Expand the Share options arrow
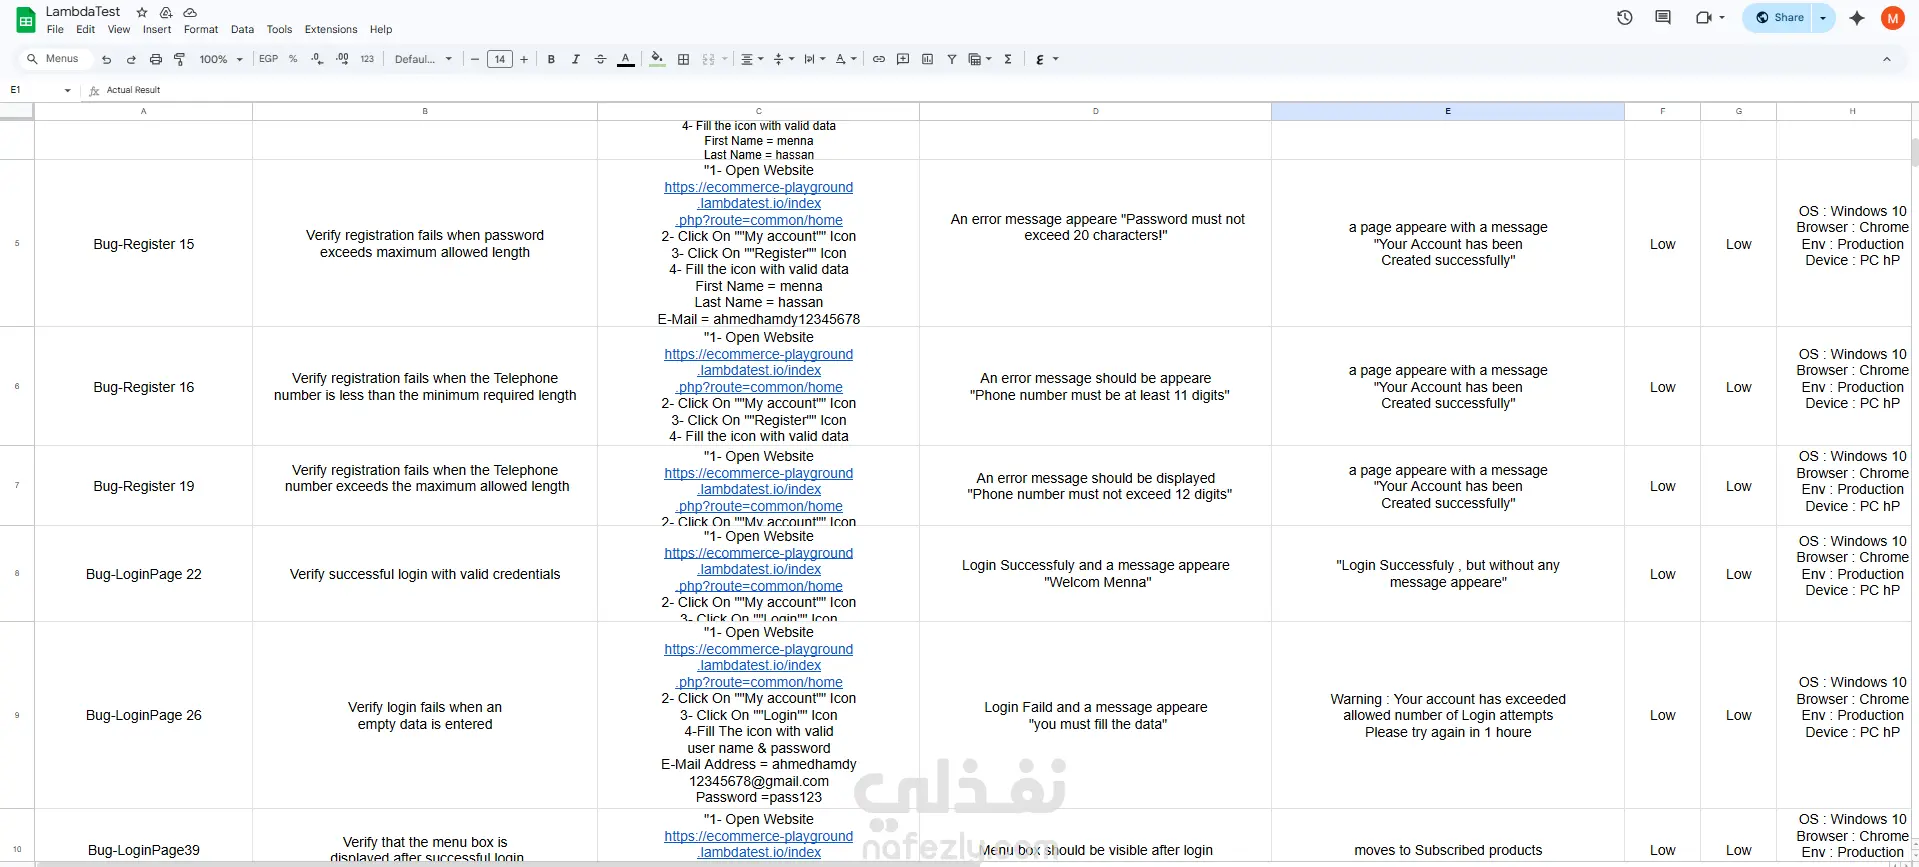 point(1823,17)
